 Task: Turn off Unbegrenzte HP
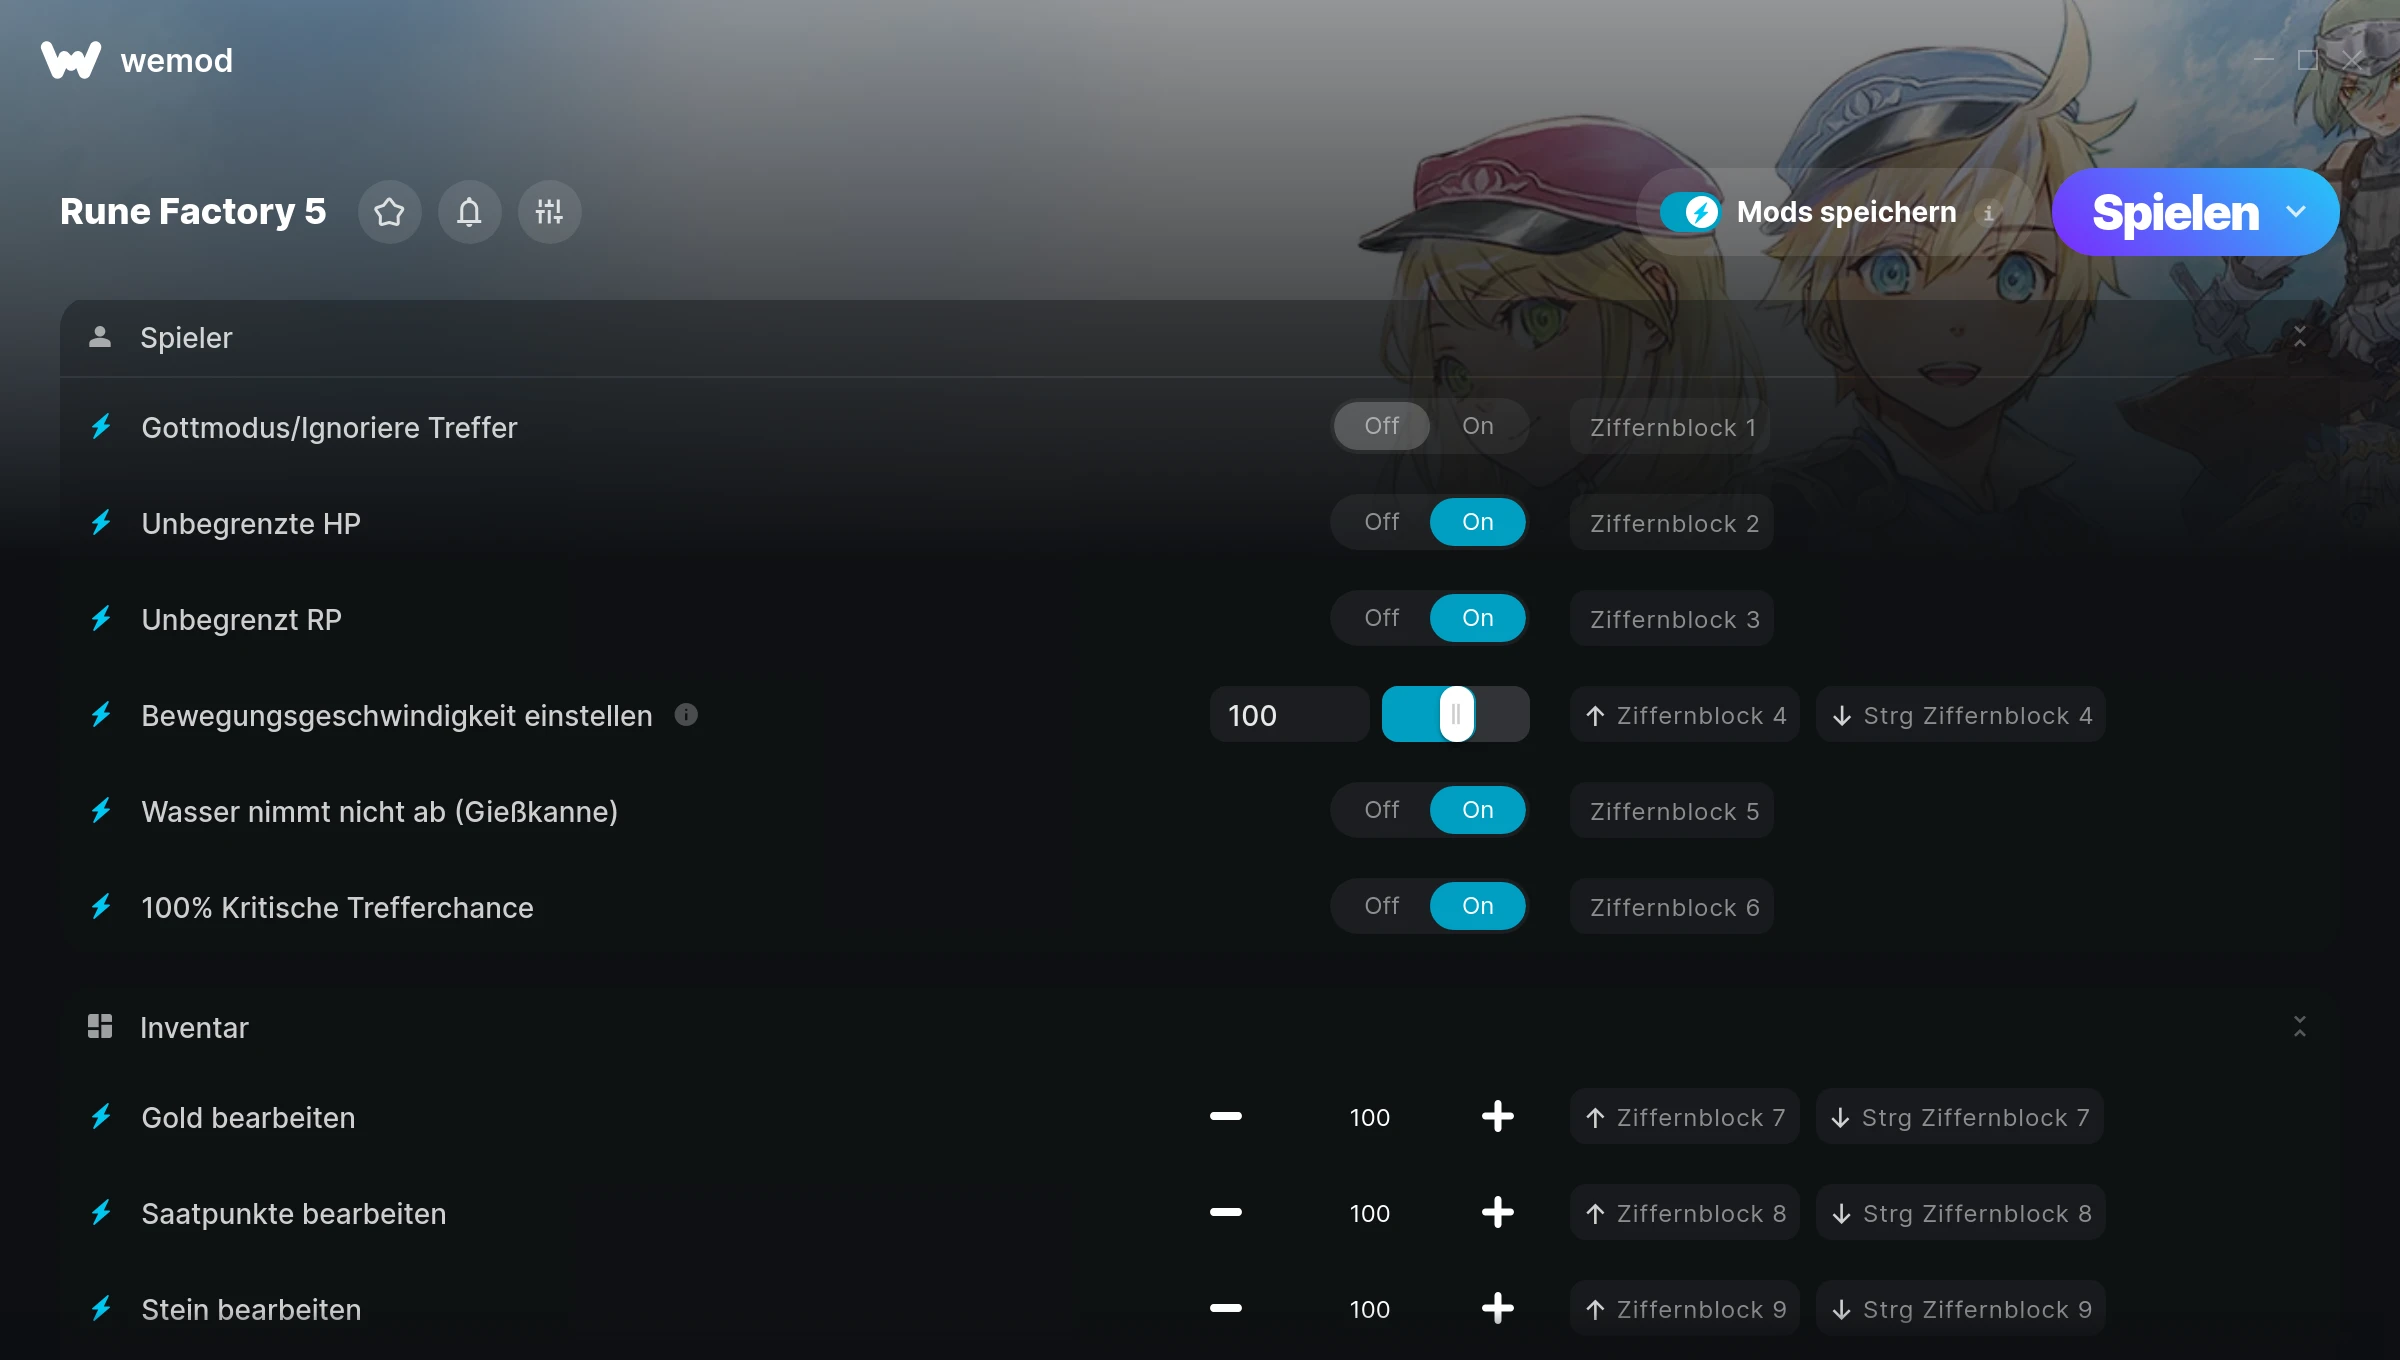(x=1382, y=522)
